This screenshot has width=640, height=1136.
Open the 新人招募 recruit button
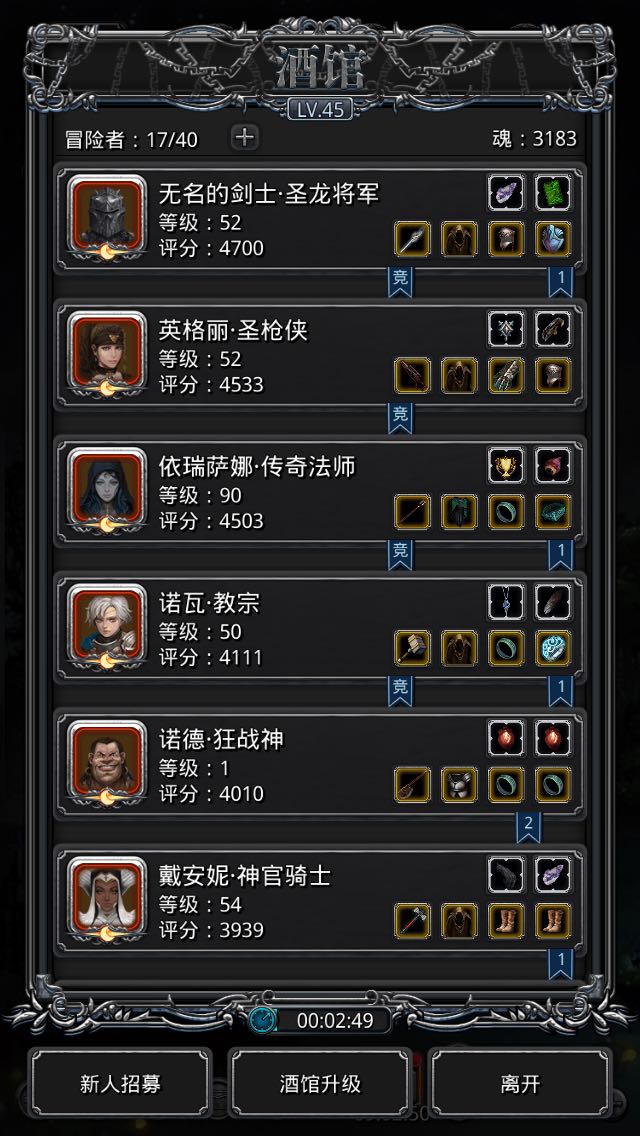[x=120, y=1085]
